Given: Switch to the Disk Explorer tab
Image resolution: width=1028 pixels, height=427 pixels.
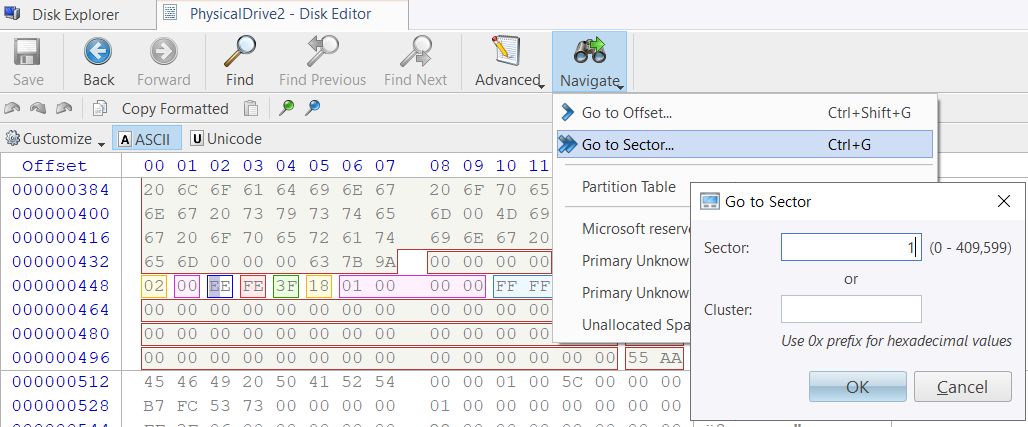Looking at the screenshot, I should click(73, 15).
